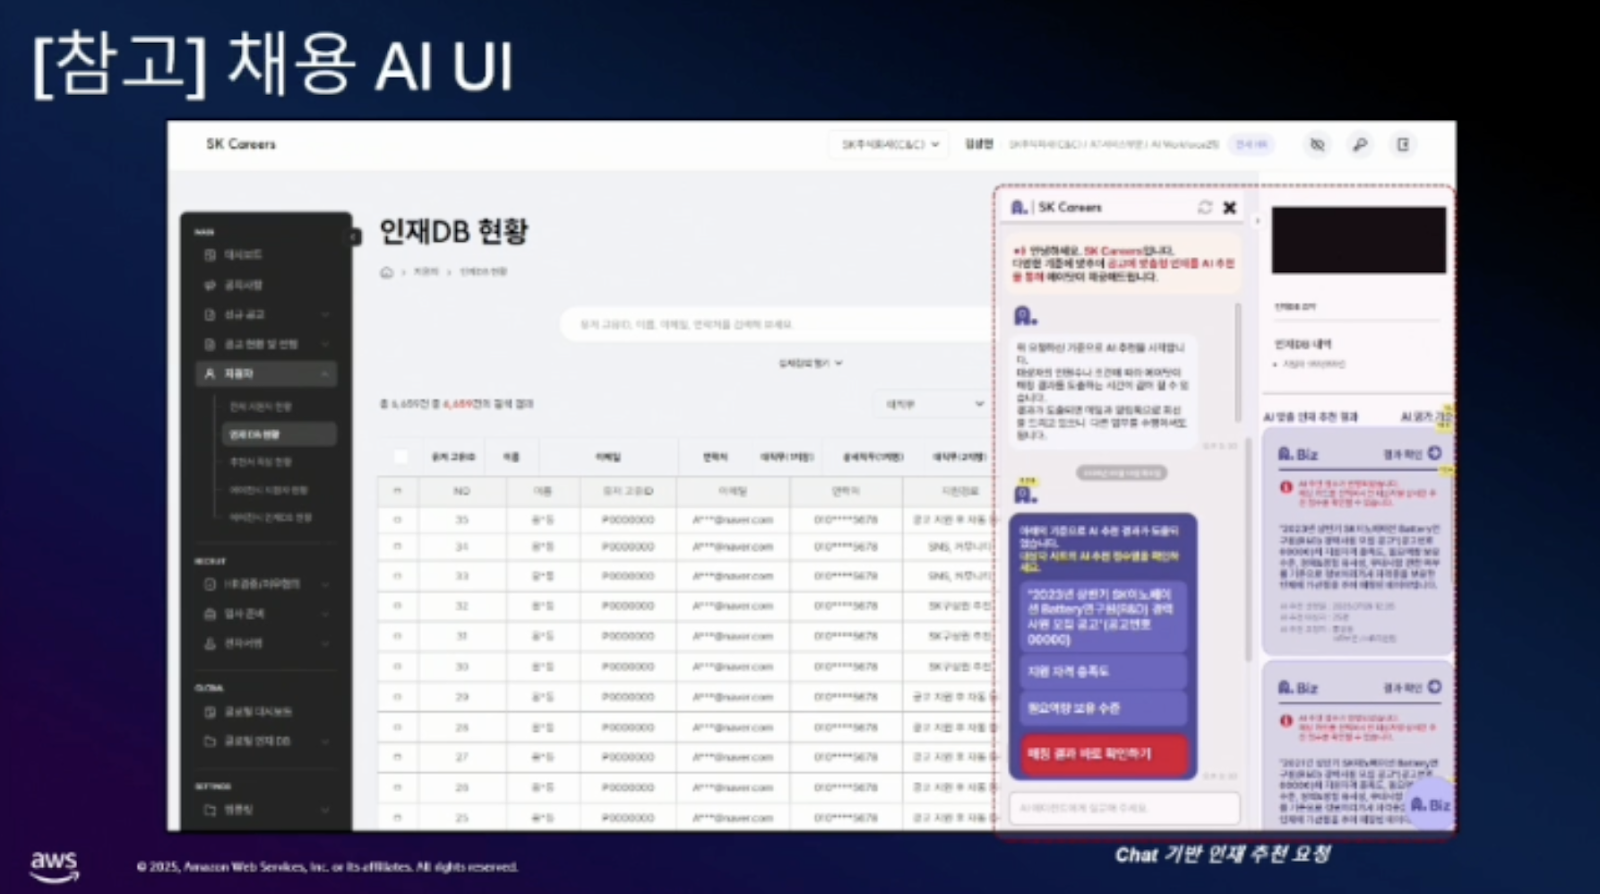This screenshot has height=894, width=1600.
Task: Expand the 공고 현황 및 변경 sidebar chevron
Action: tap(325, 344)
